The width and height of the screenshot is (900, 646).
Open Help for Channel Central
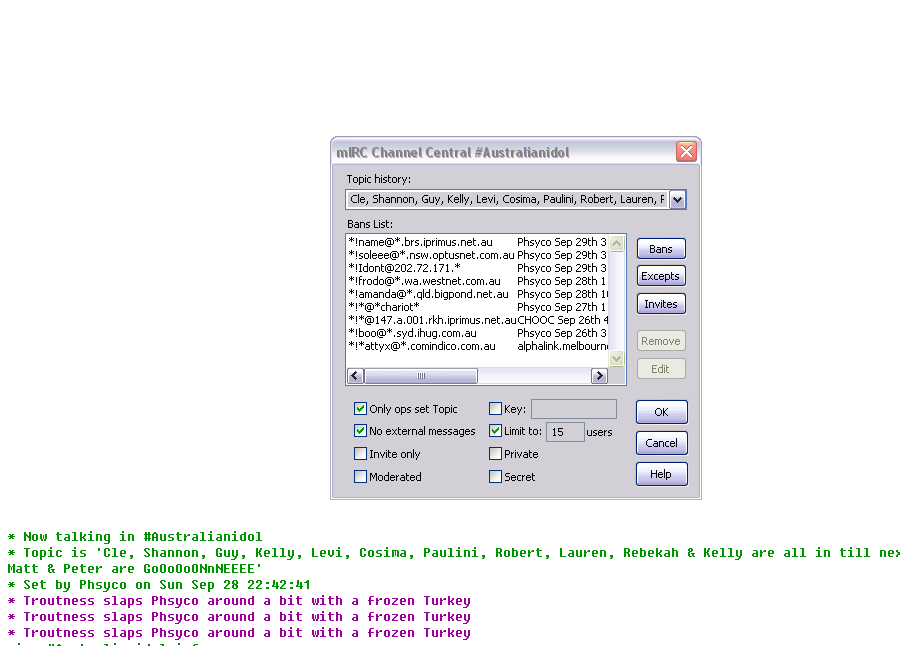point(661,474)
